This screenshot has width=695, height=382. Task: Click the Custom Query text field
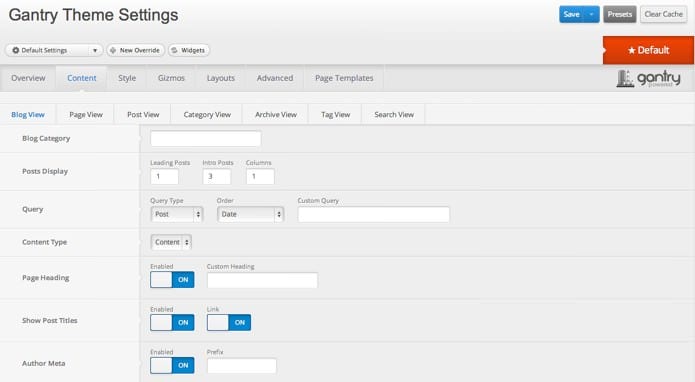[x=374, y=214]
